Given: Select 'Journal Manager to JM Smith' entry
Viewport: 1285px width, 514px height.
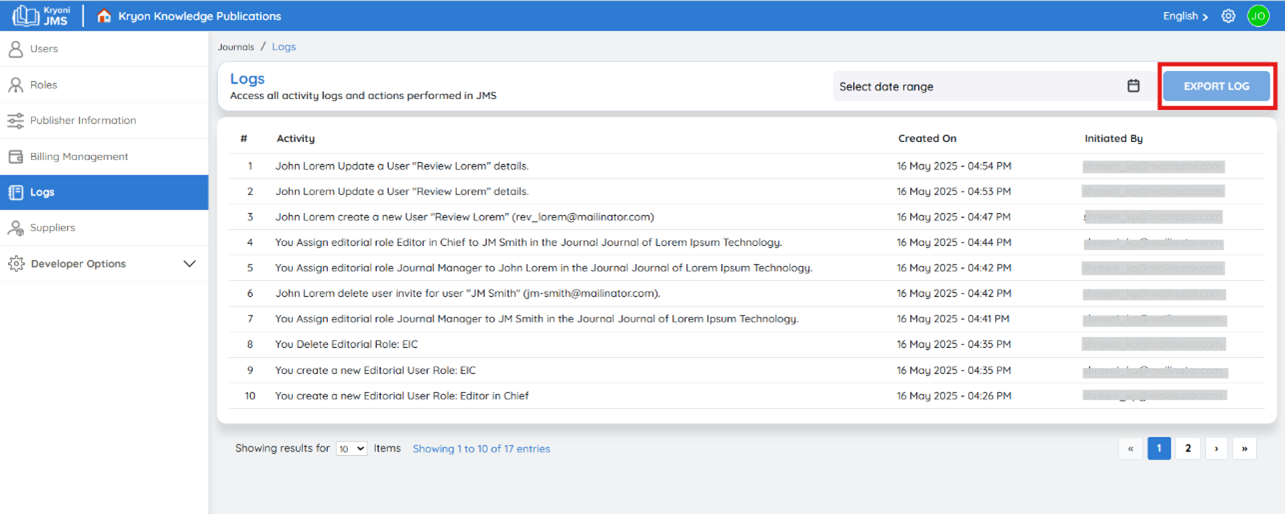Looking at the screenshot, I should point(537,319).
